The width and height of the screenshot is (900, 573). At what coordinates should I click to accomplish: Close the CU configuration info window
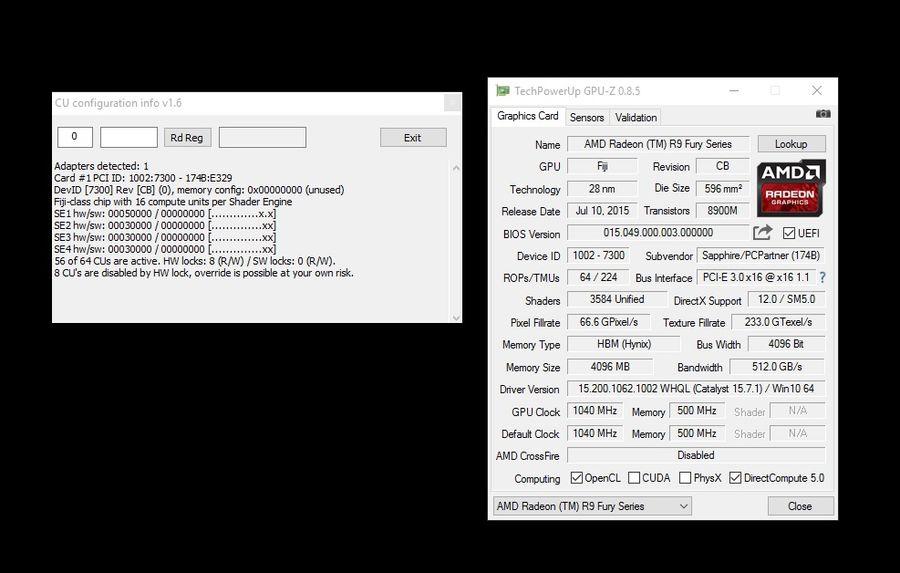pos(452,103)
